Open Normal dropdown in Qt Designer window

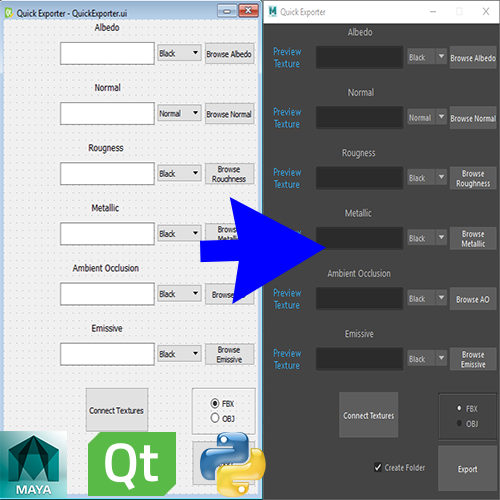point(179,113)
